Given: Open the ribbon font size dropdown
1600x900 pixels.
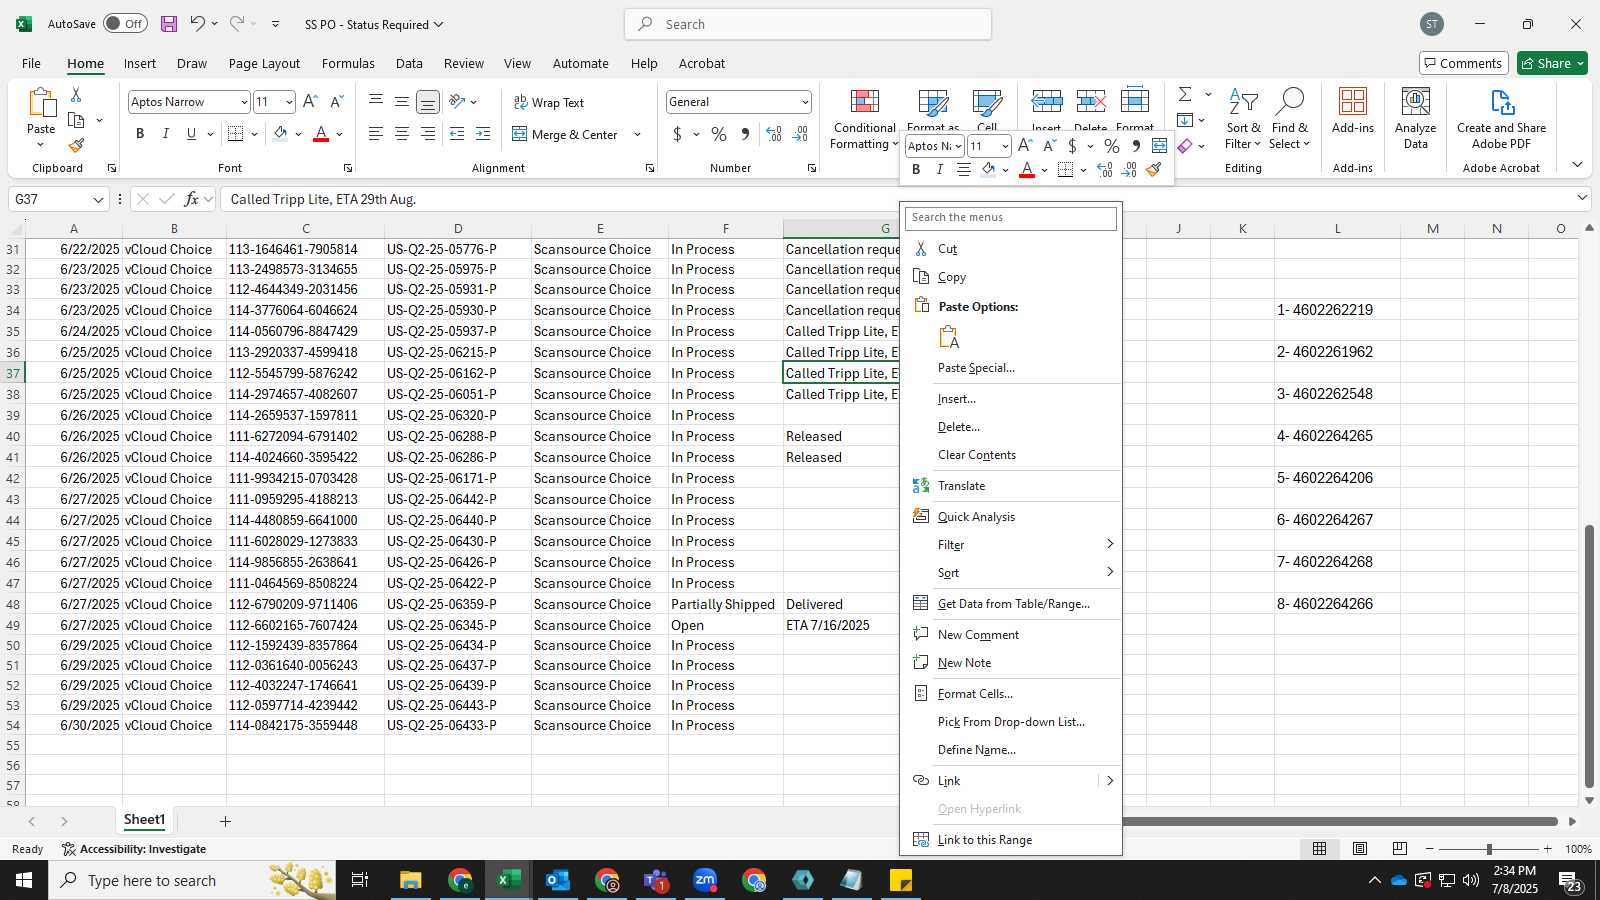Looking at the screenshot, I should [289, 102].
